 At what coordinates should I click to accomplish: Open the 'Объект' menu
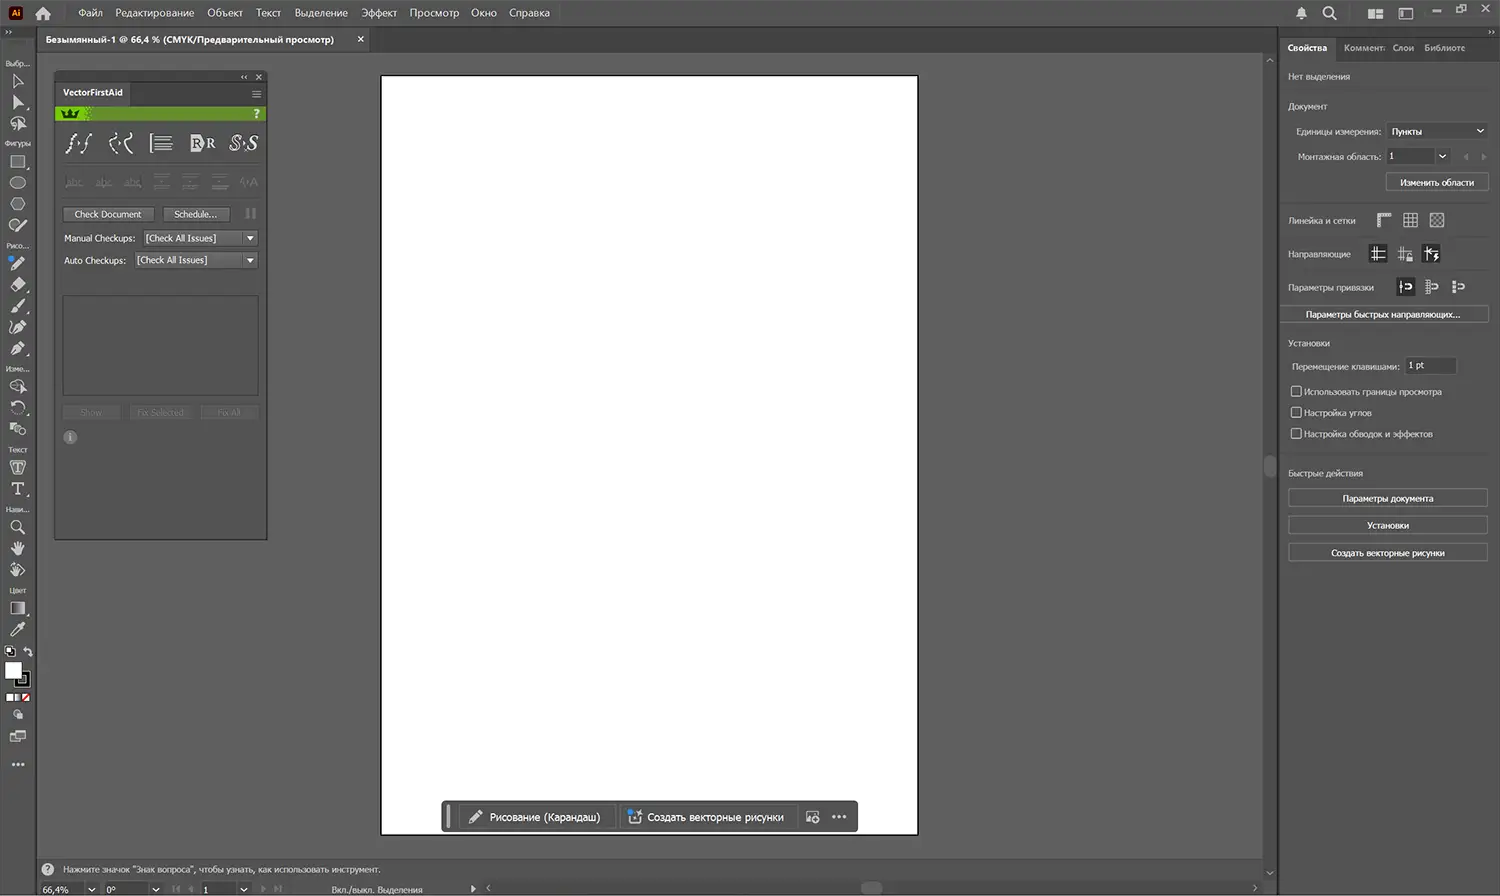[x=225, y=13]
